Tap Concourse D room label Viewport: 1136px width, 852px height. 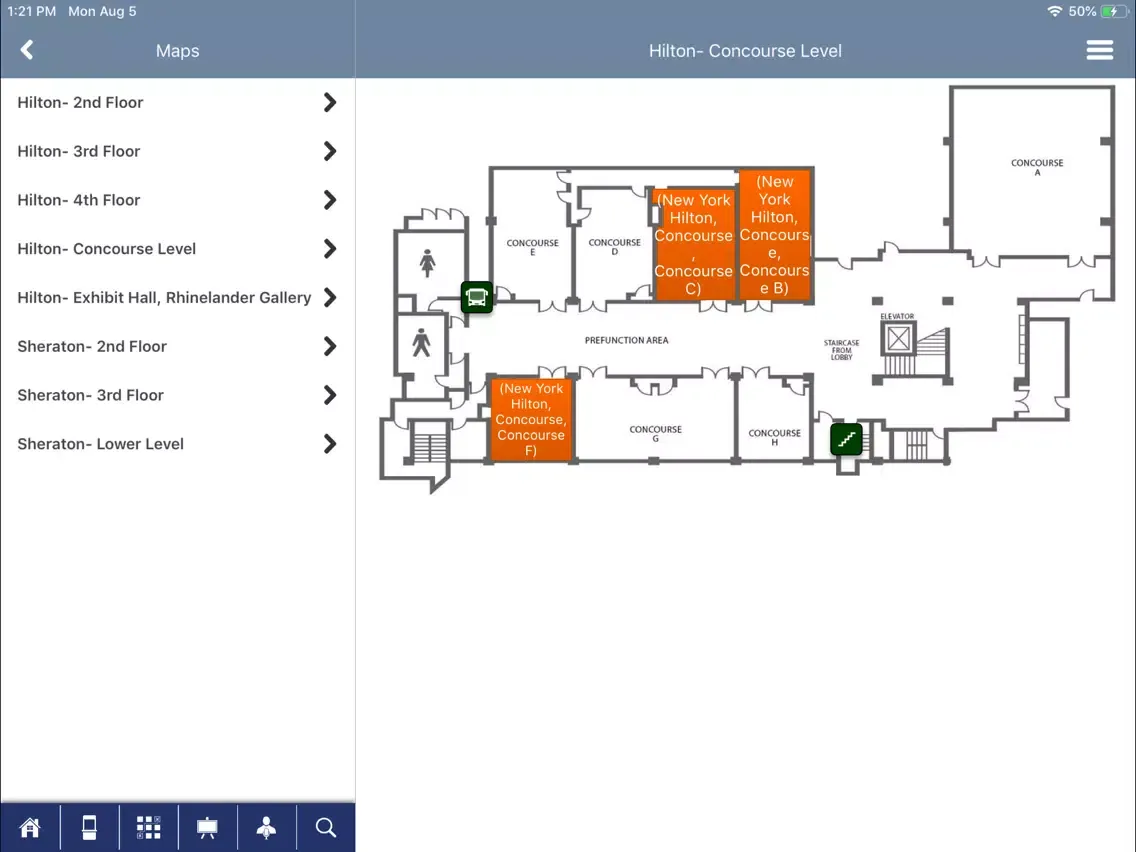(614, 247)
